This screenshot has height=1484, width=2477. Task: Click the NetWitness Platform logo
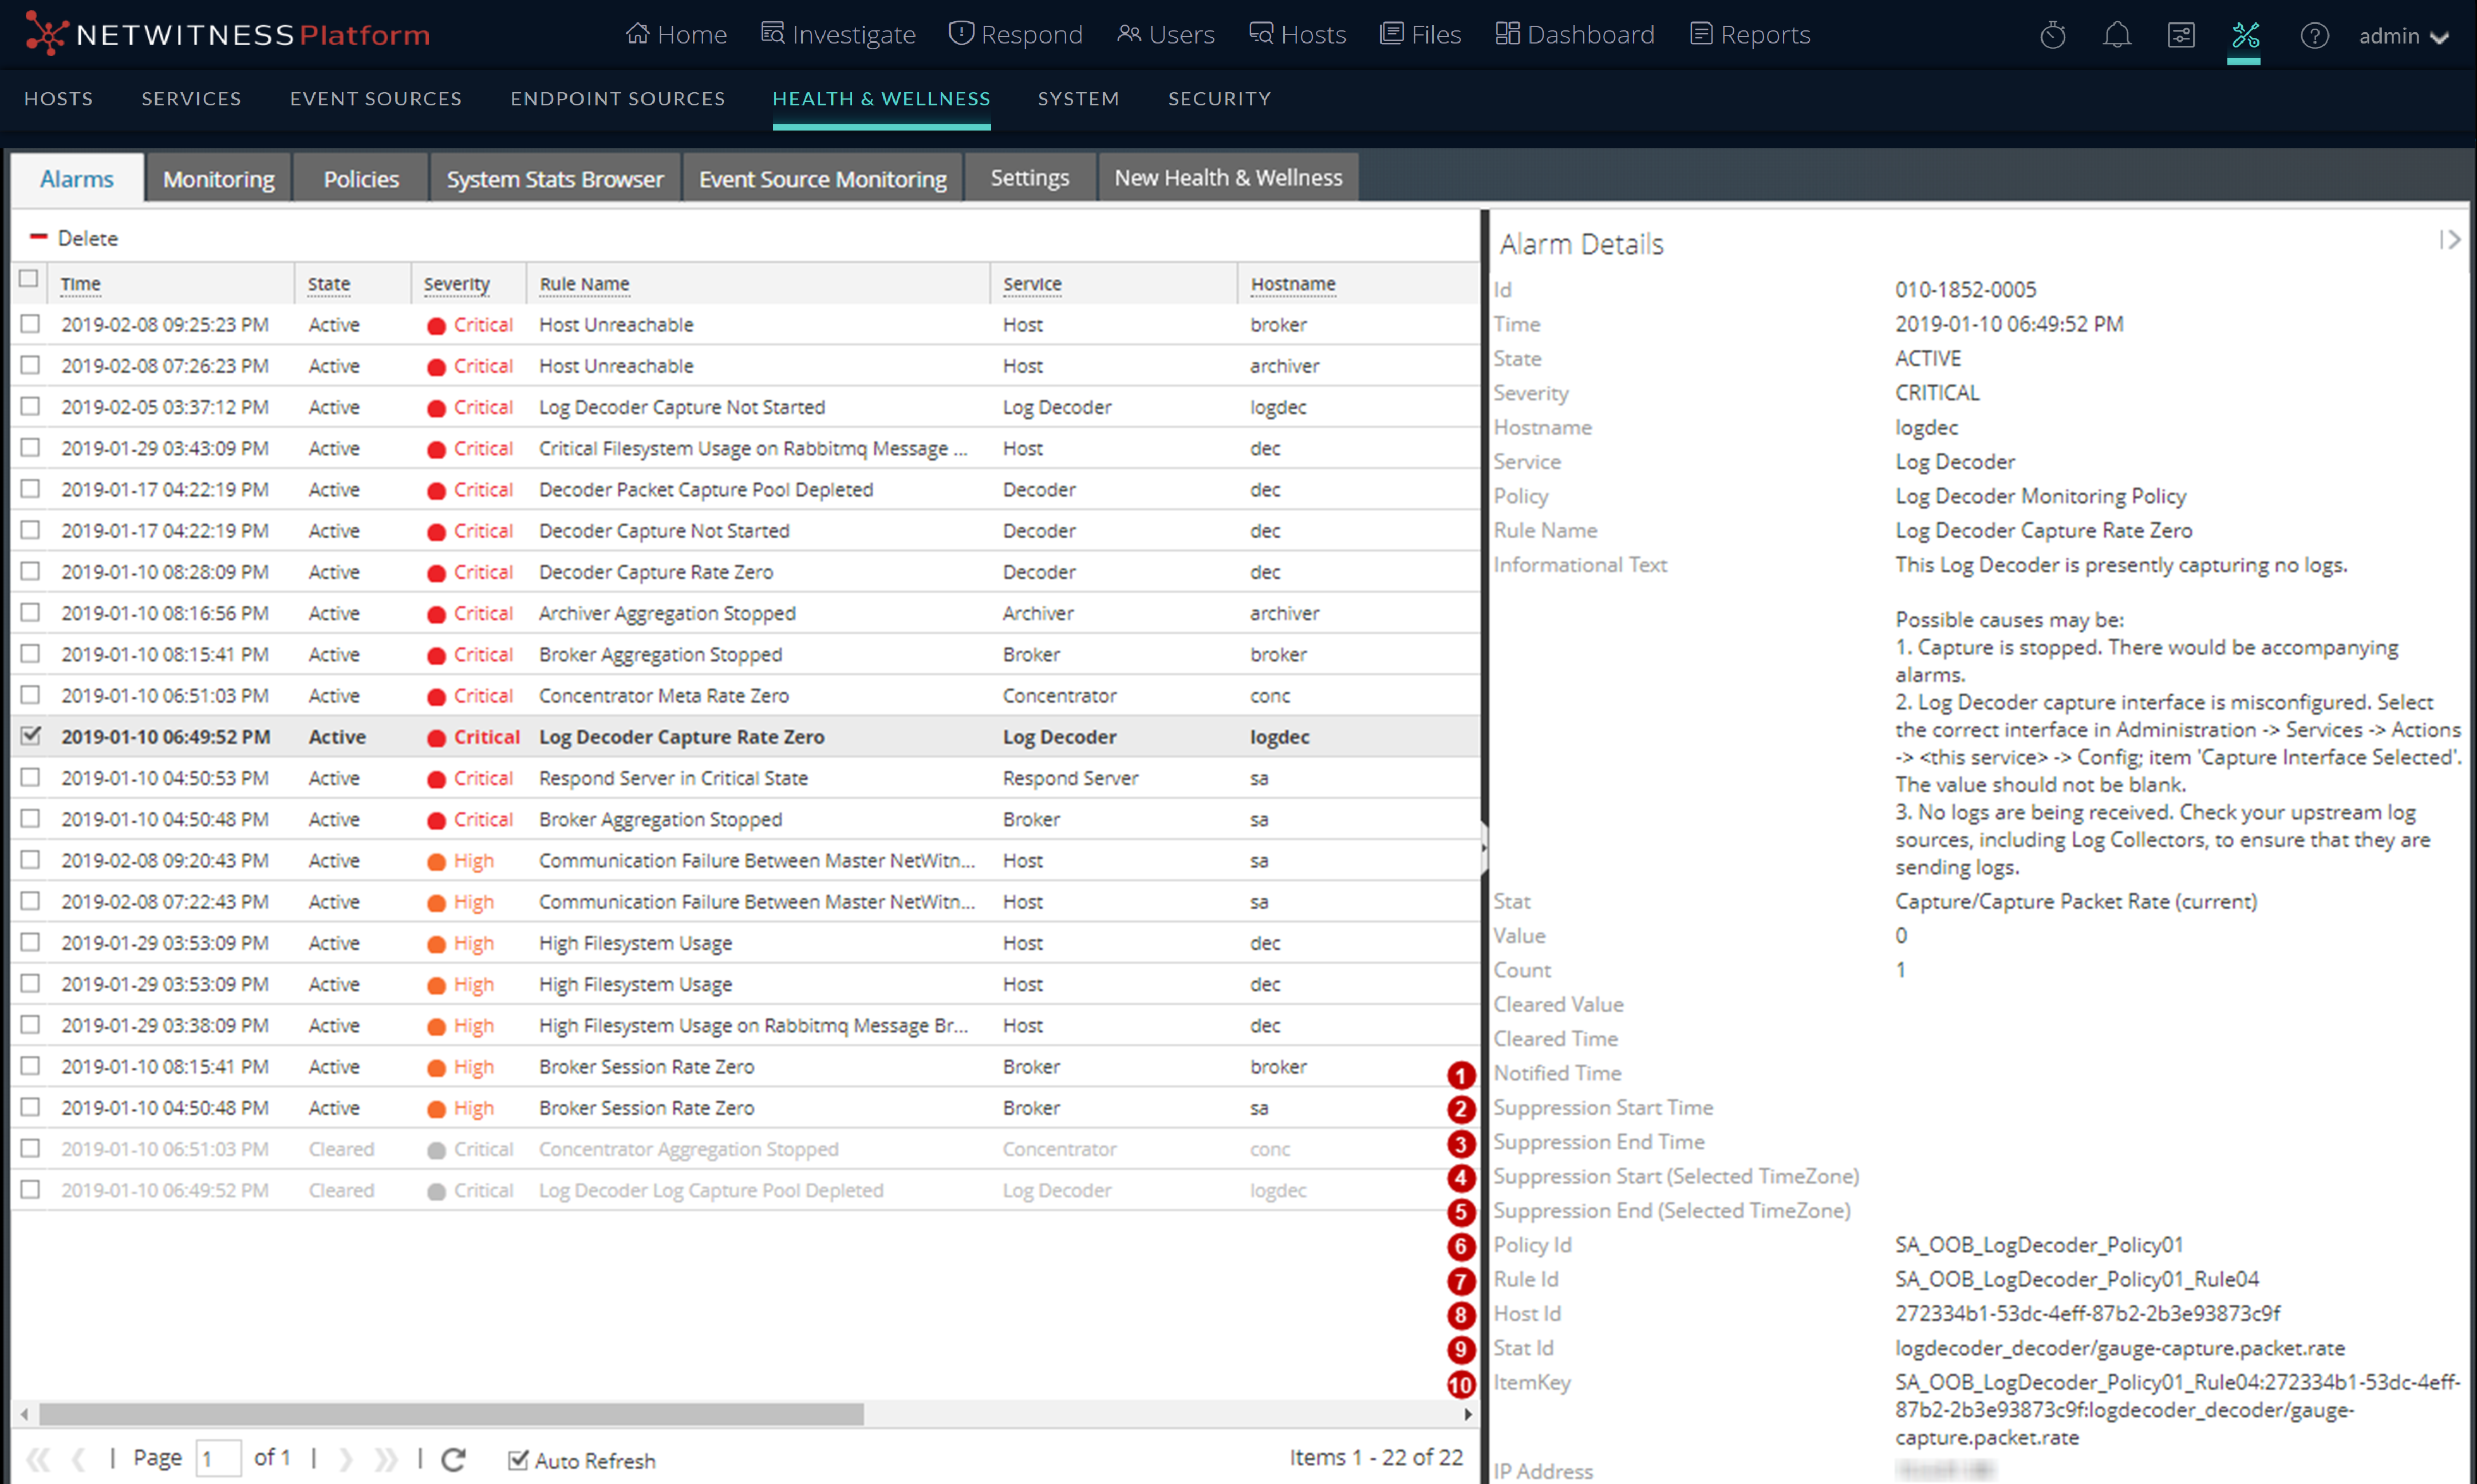[x=228, y=35]
